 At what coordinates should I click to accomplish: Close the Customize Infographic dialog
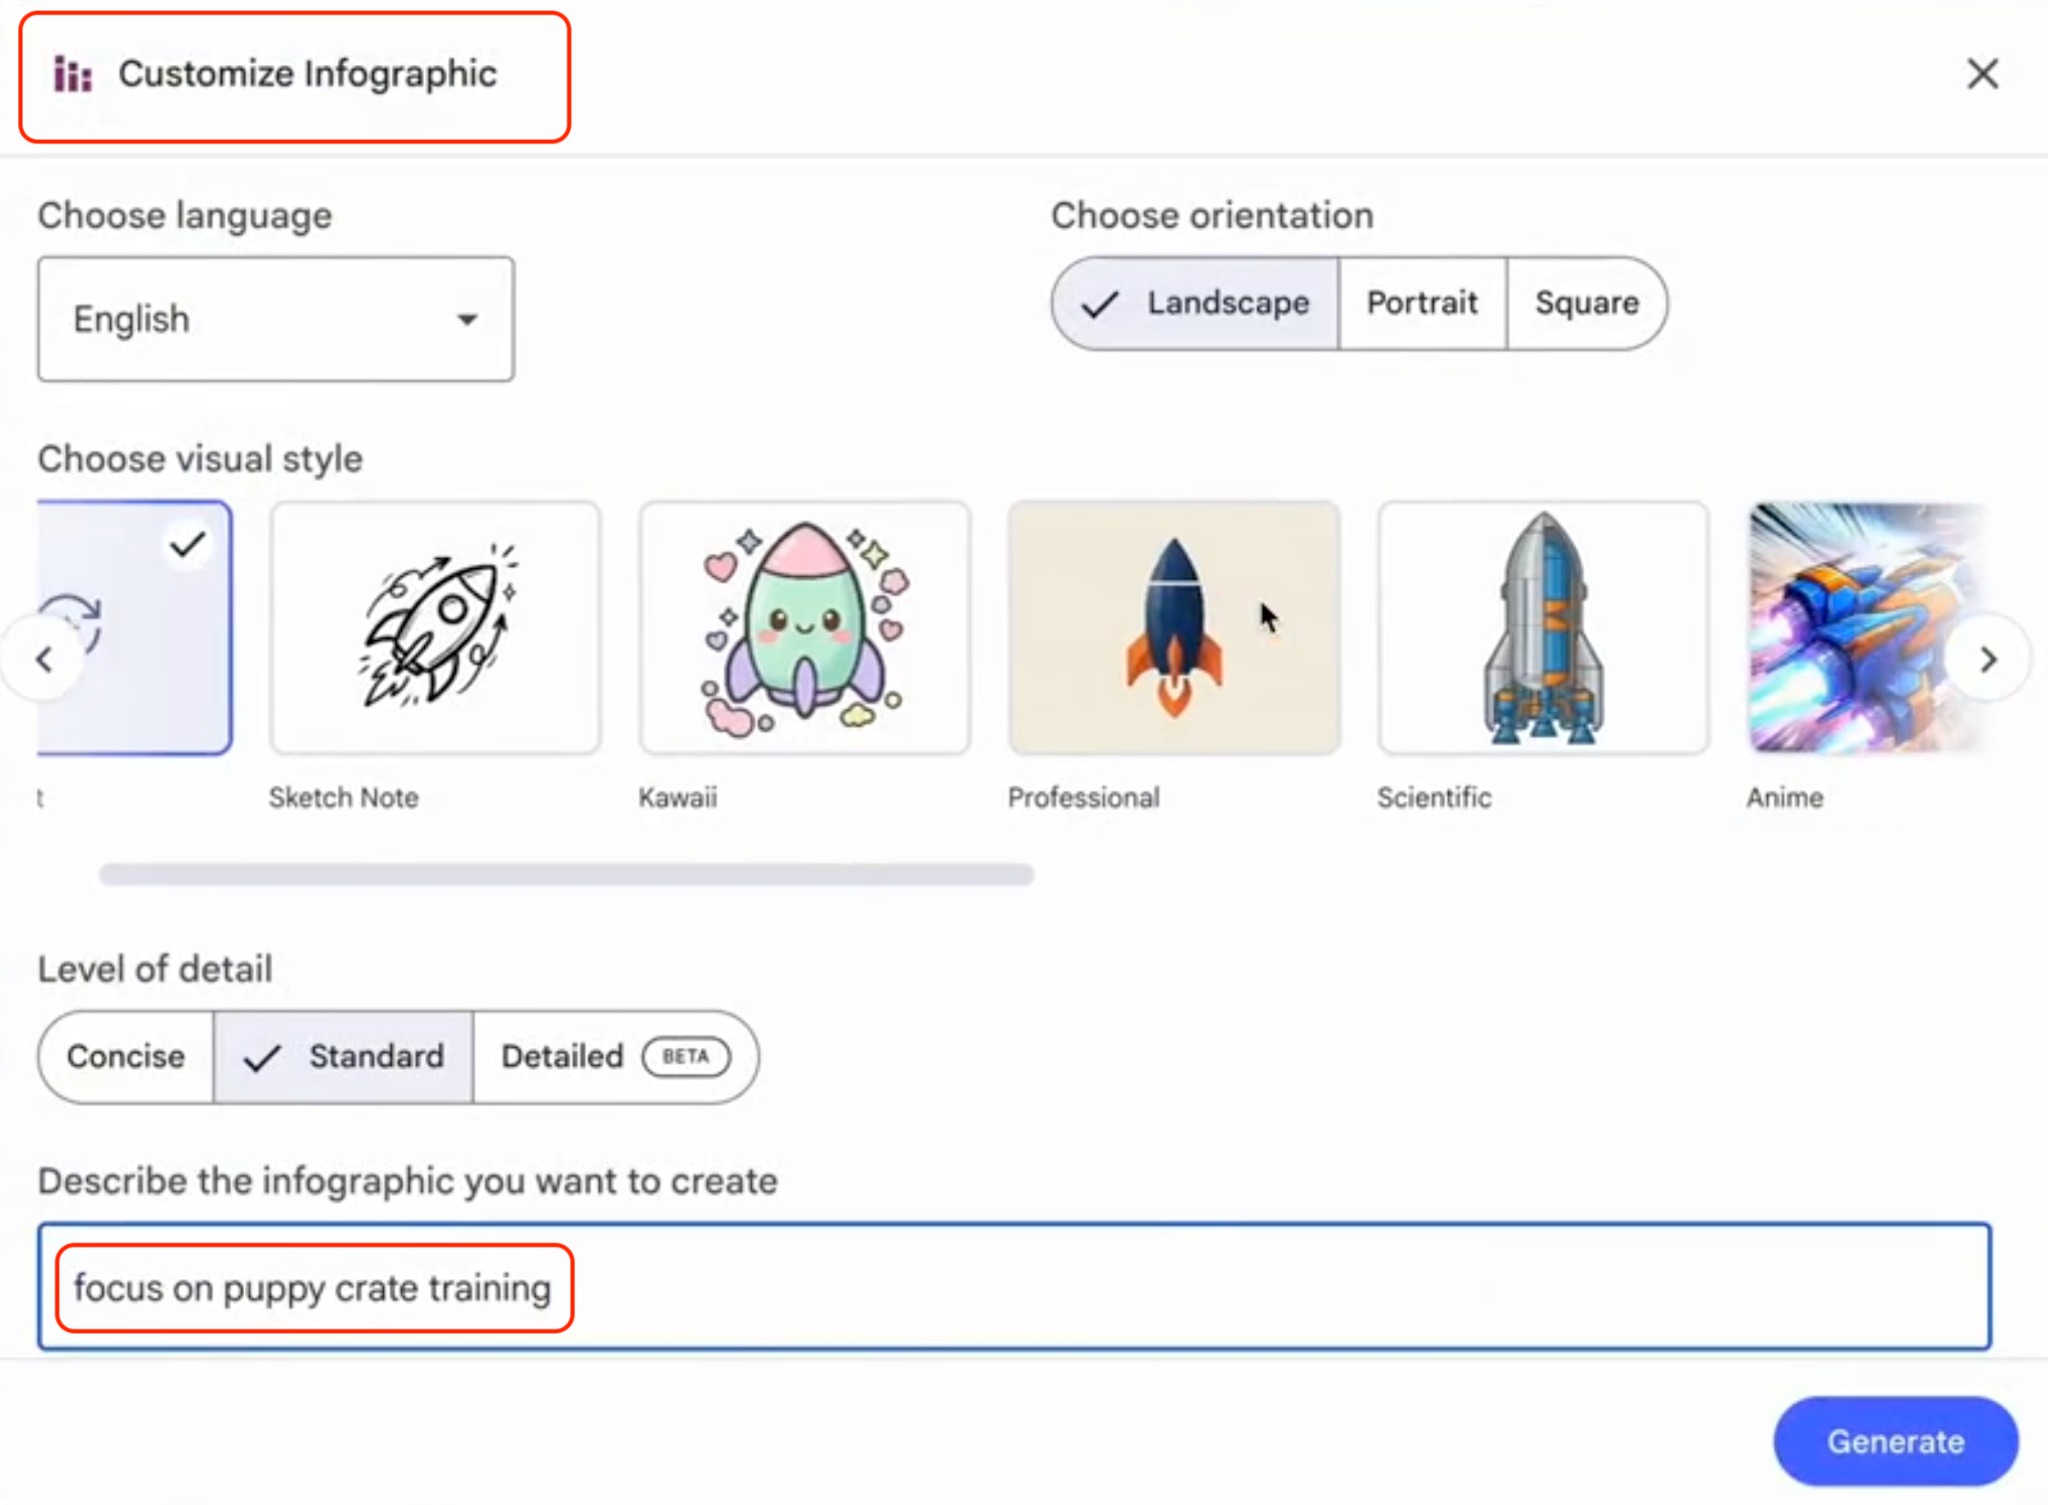click(1982, 74)
